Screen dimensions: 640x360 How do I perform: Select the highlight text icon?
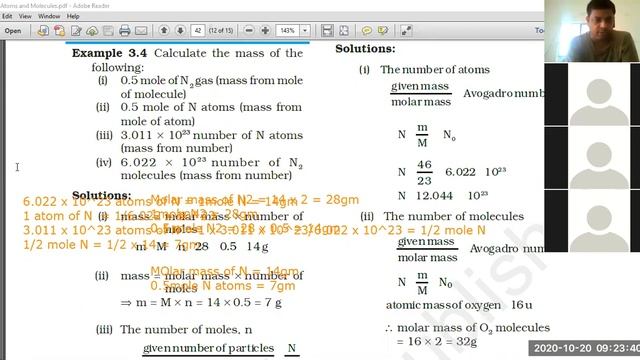pos(383,31)
